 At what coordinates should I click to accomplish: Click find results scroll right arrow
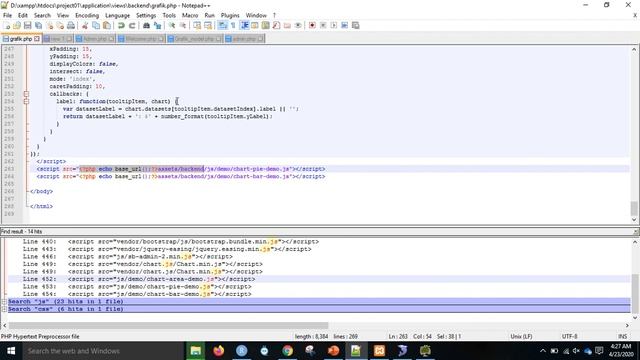[627, 325]
